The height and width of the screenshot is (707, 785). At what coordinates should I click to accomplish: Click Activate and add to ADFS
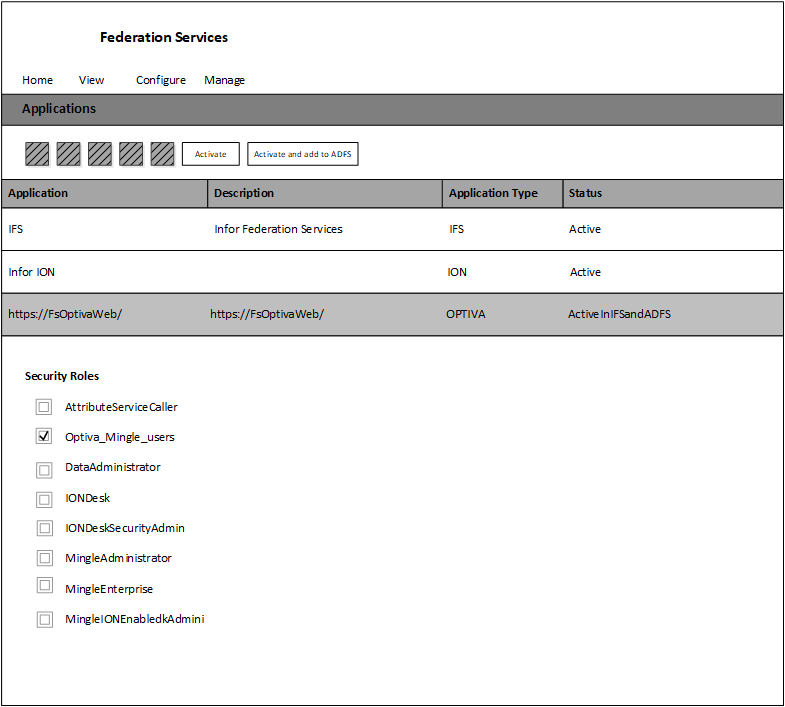(302, 154)
